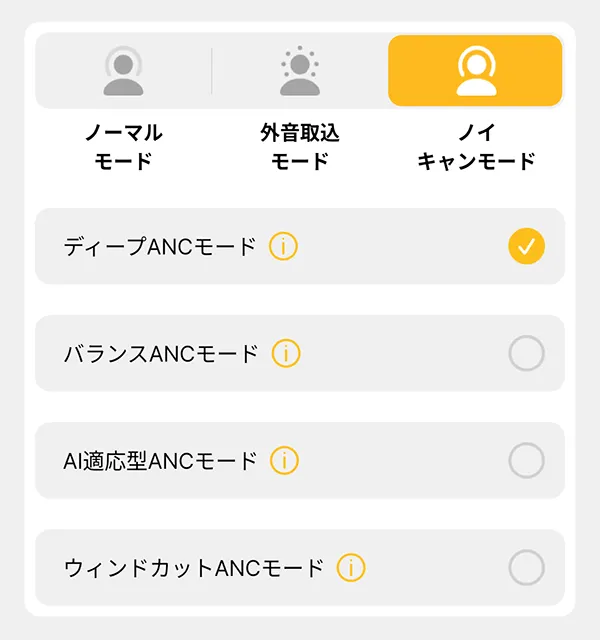Click the バランスANCモード text
Viewport: 600px width, 640px height.
click(x=161, y=354)
